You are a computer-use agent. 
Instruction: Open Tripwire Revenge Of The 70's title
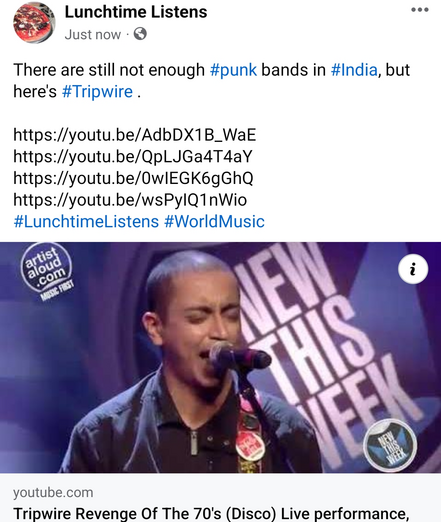[211, 513]
